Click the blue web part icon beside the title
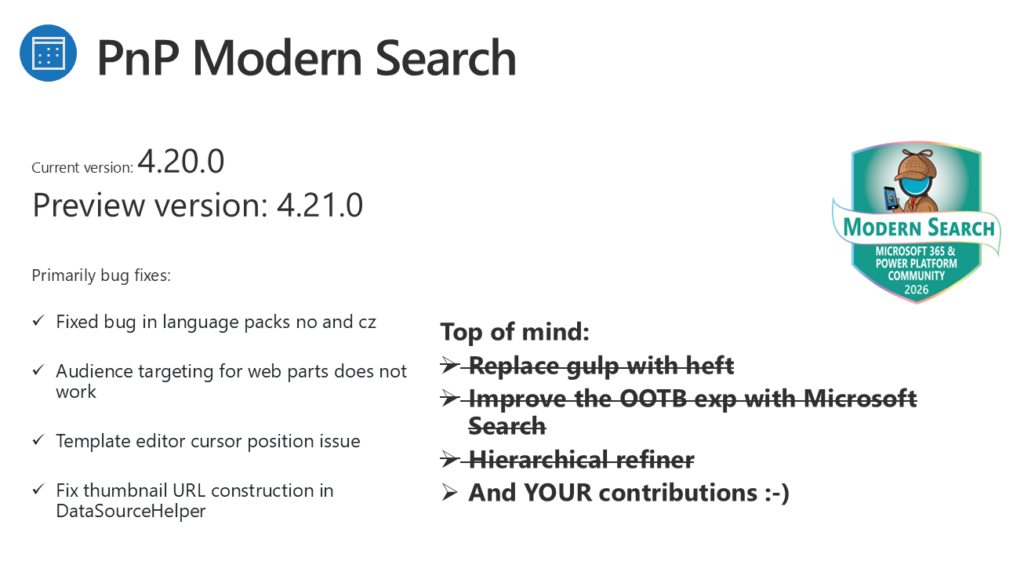This screenshot has height=576, width=1024. click(x=48, y=56)
